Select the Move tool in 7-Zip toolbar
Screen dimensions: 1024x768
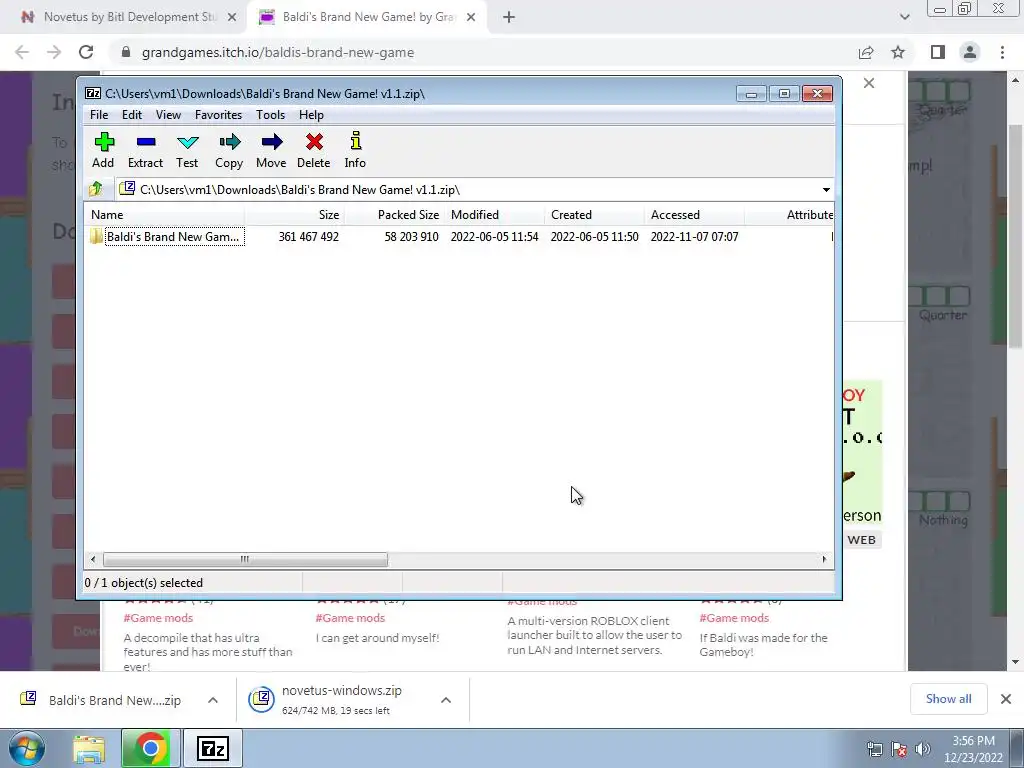tap(271, 150)
